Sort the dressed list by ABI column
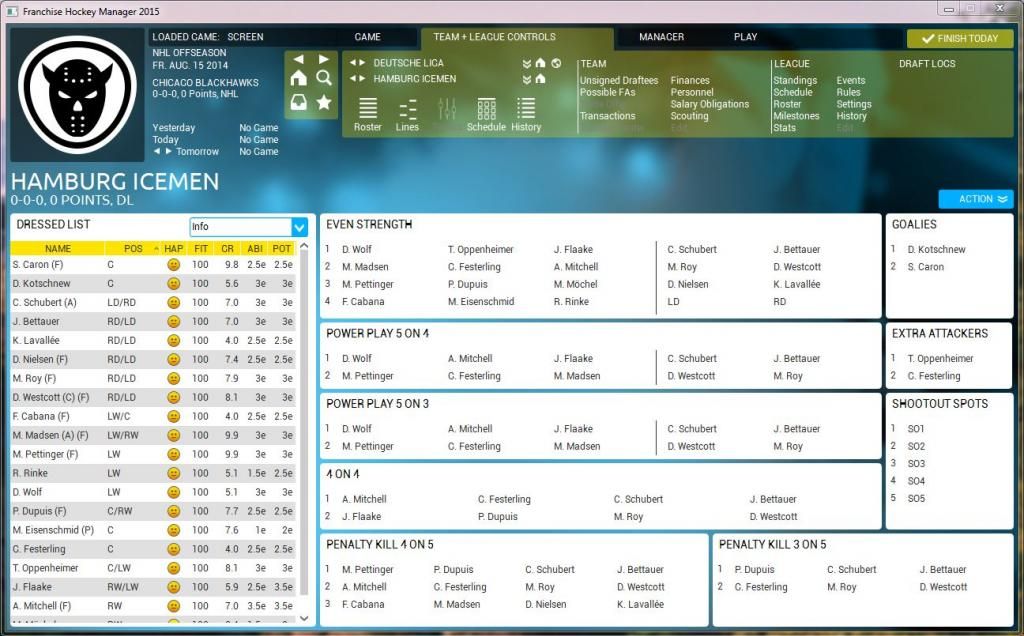 click(x=255, y=249)
